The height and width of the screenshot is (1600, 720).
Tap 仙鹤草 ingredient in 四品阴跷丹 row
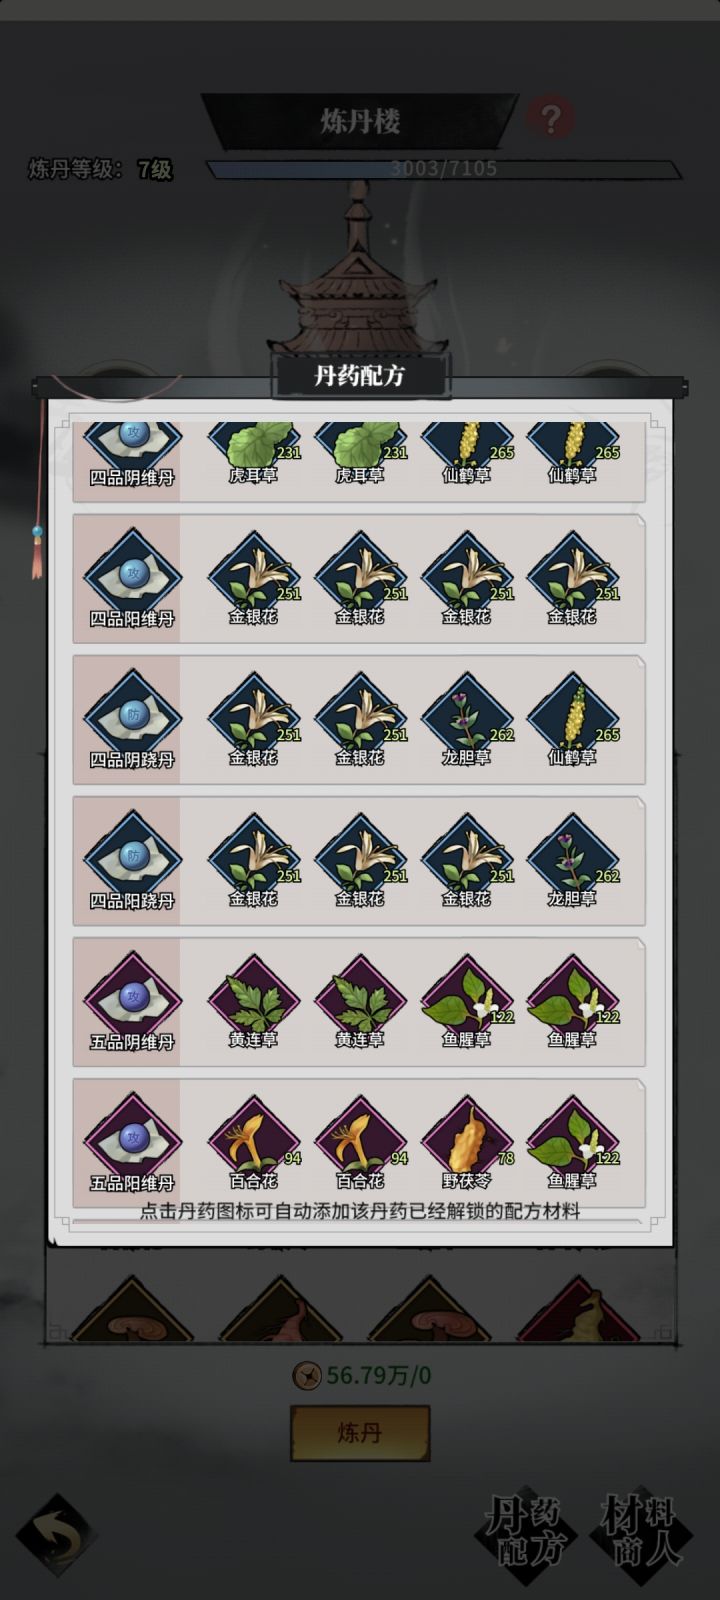tap(572, 720)
